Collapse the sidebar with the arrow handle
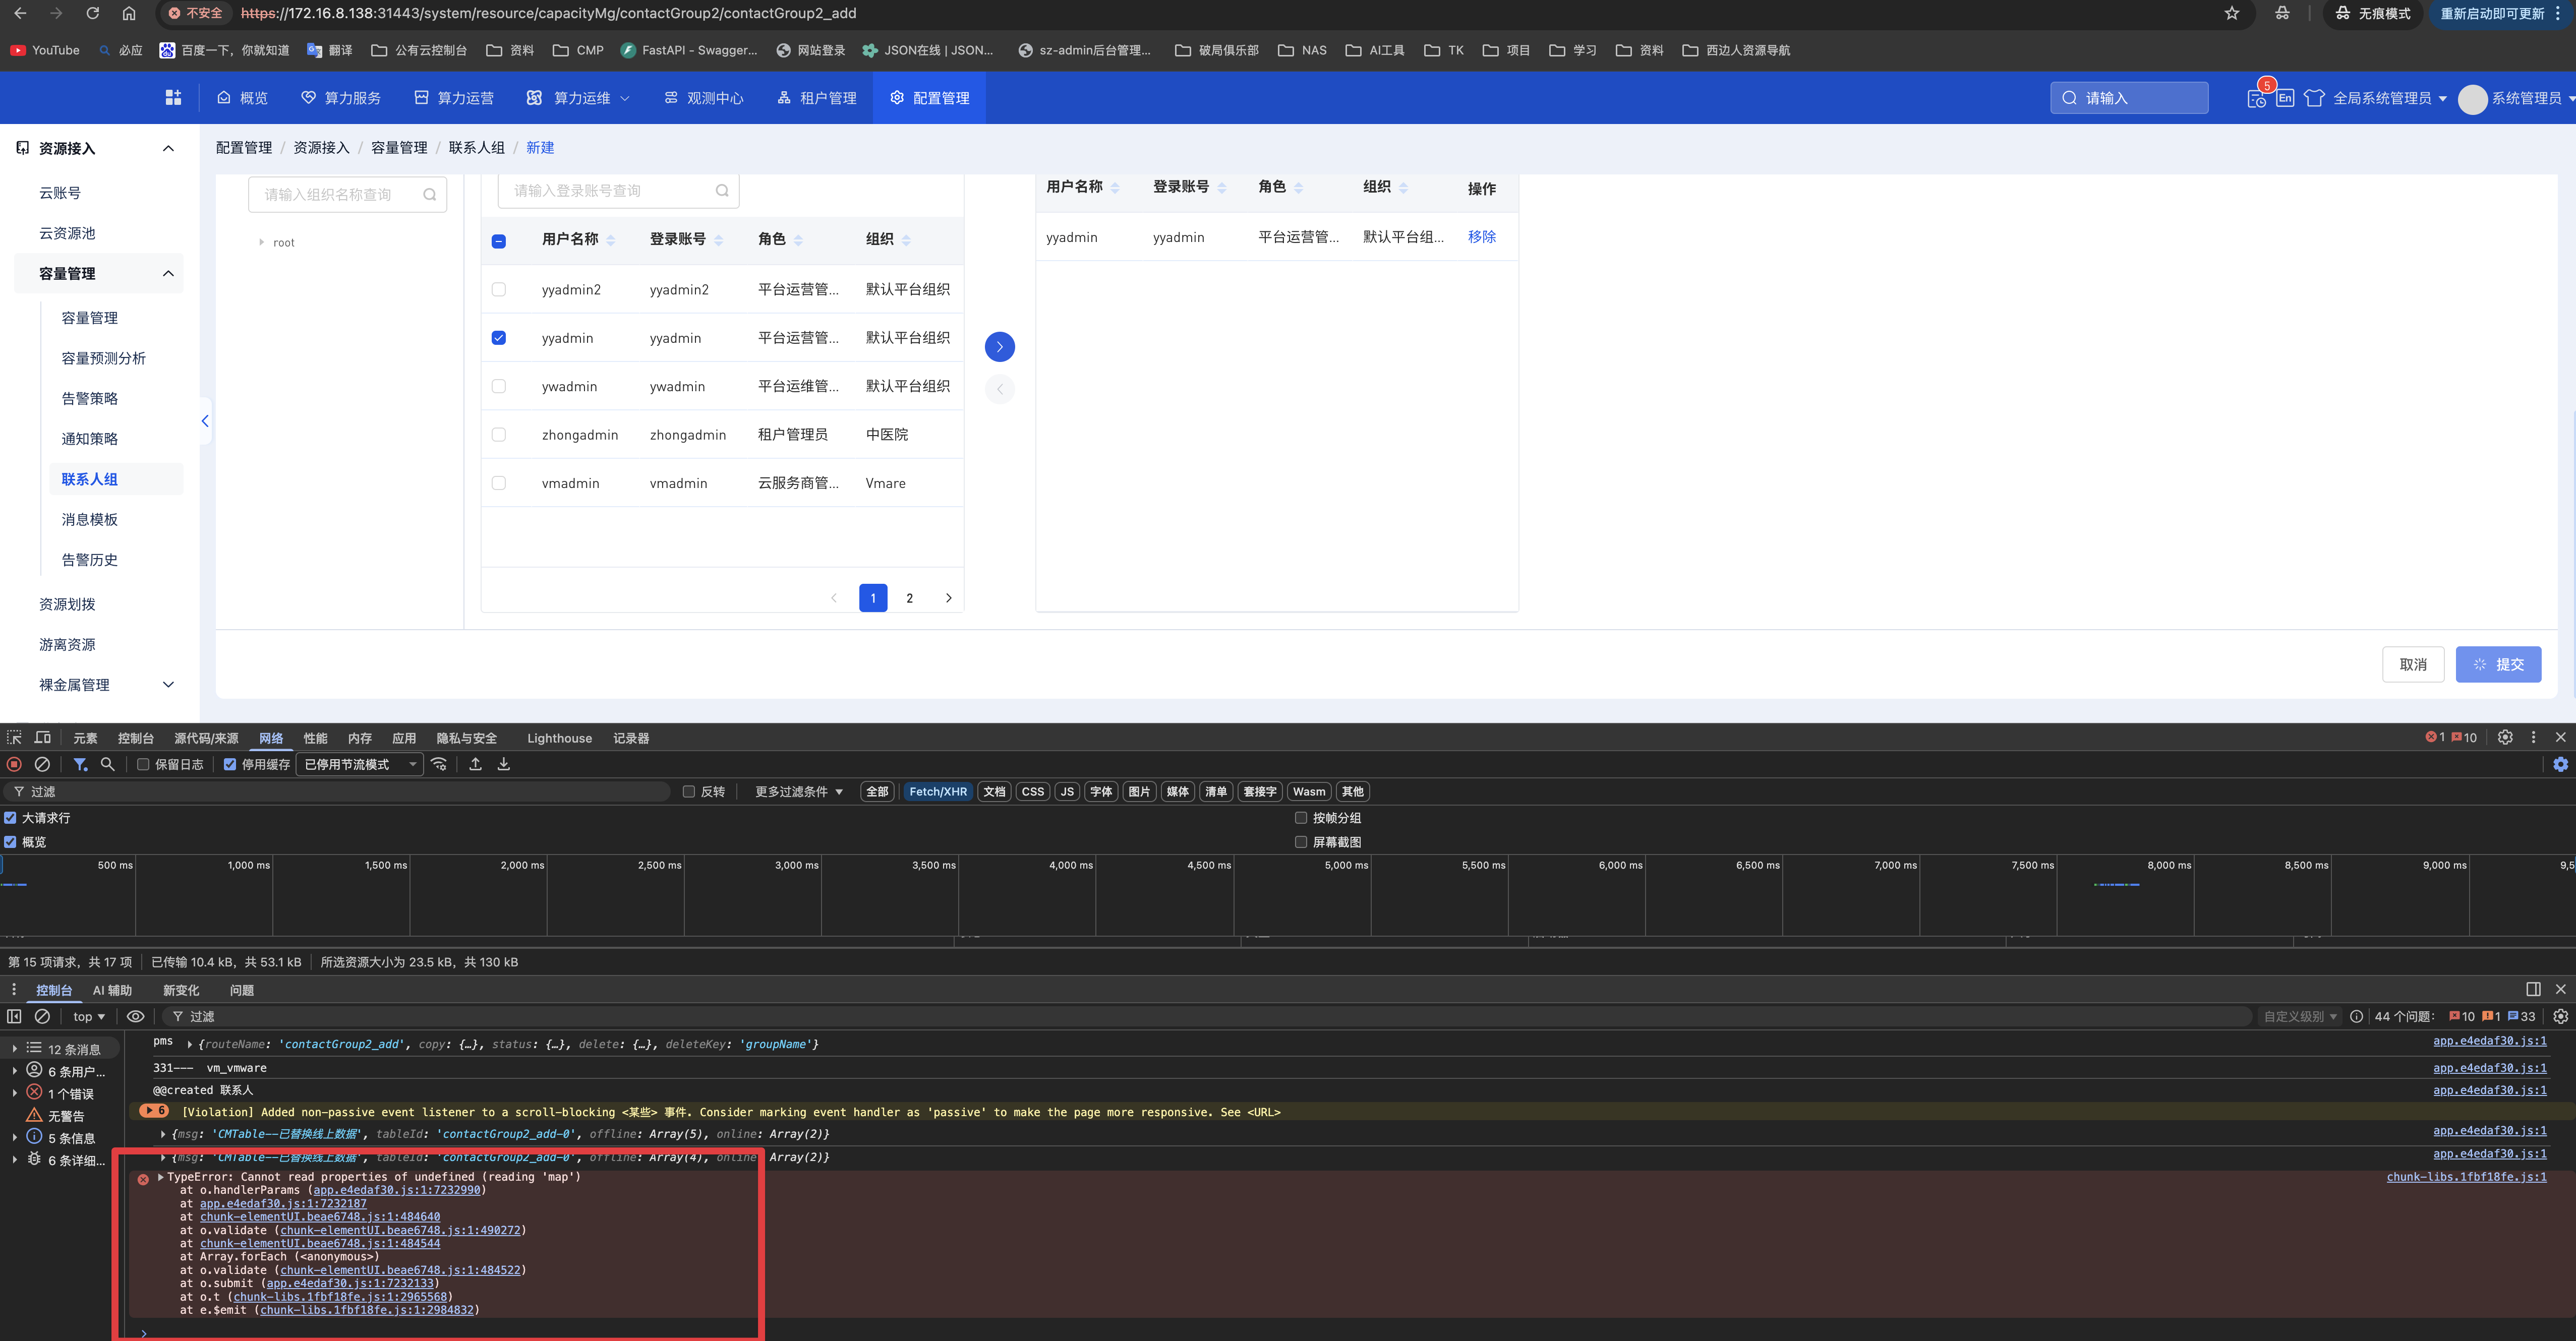 coord(205,421)
